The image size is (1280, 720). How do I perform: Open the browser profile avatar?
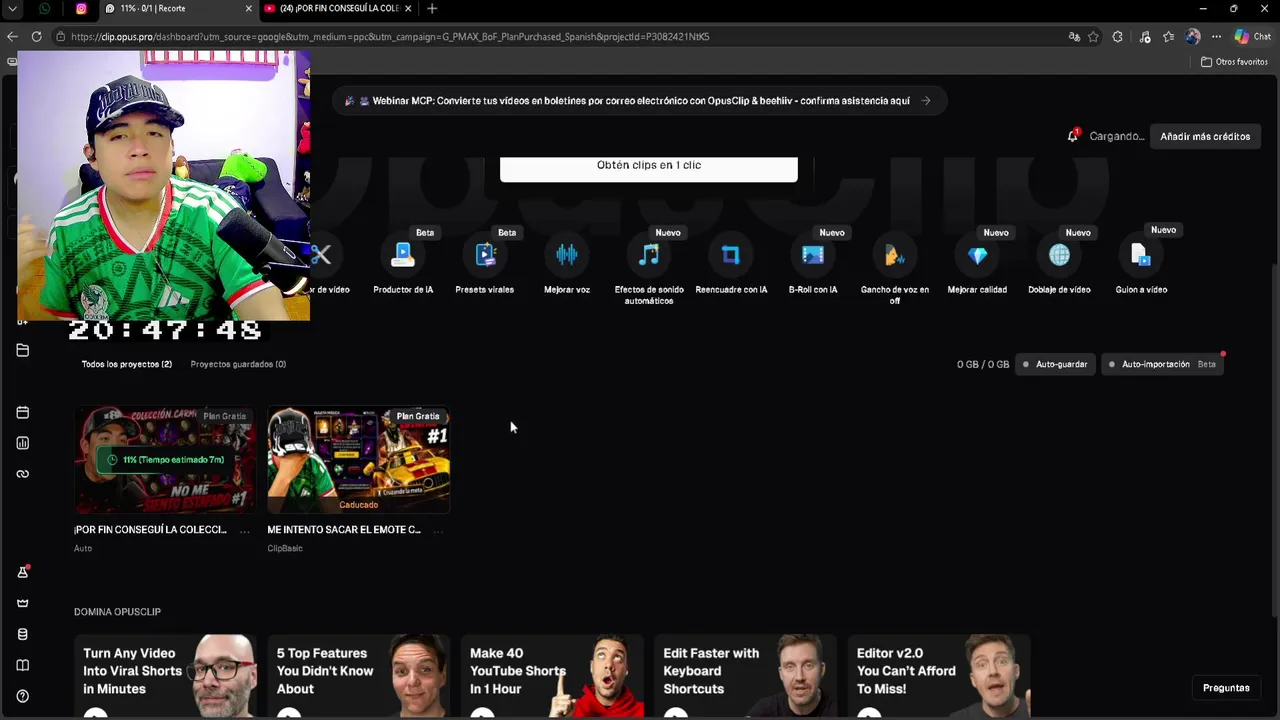(x=1192, y=37)
